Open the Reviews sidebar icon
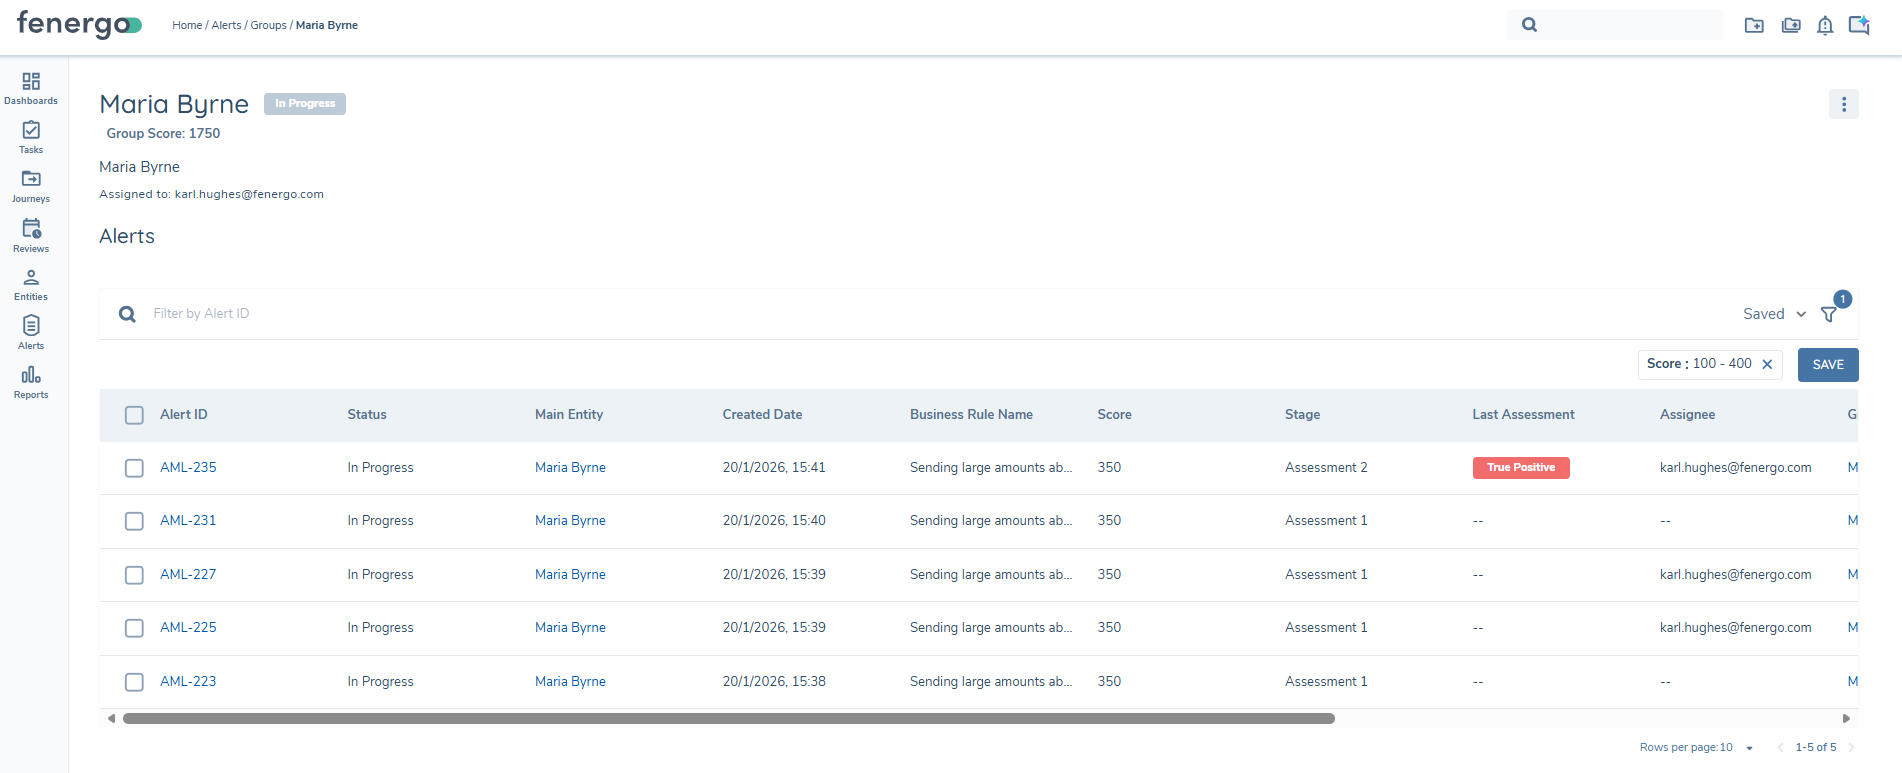 click(31, 236)
